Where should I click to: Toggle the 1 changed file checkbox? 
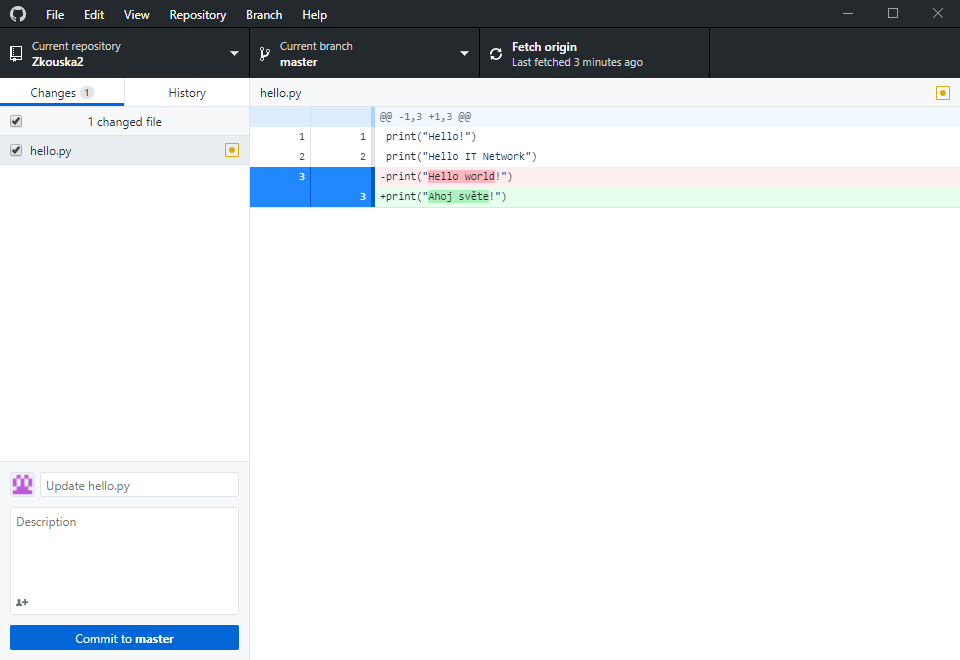[x=15, y=121]
